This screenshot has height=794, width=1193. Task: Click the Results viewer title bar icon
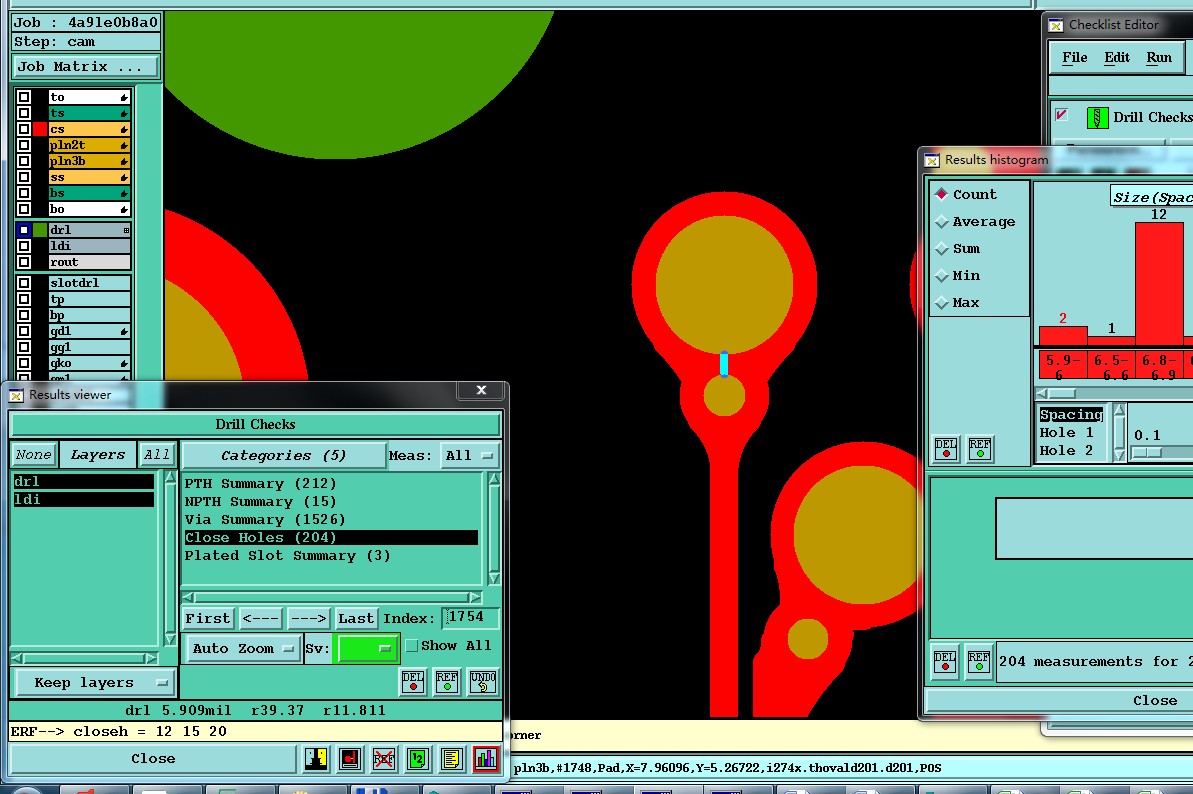(16, 395)
